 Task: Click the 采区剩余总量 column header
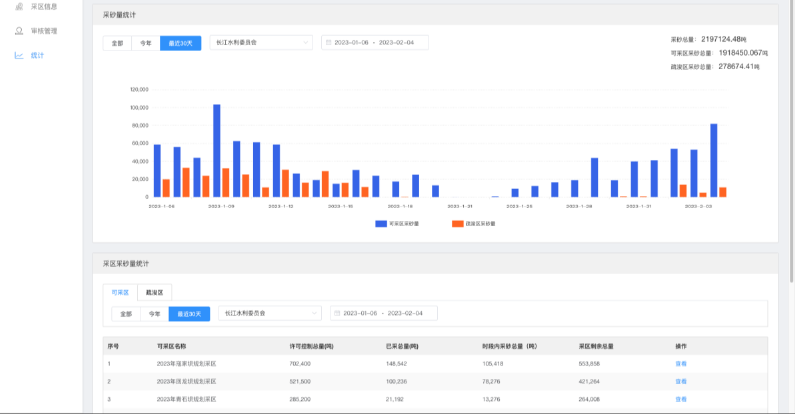(x=596, y=346)
